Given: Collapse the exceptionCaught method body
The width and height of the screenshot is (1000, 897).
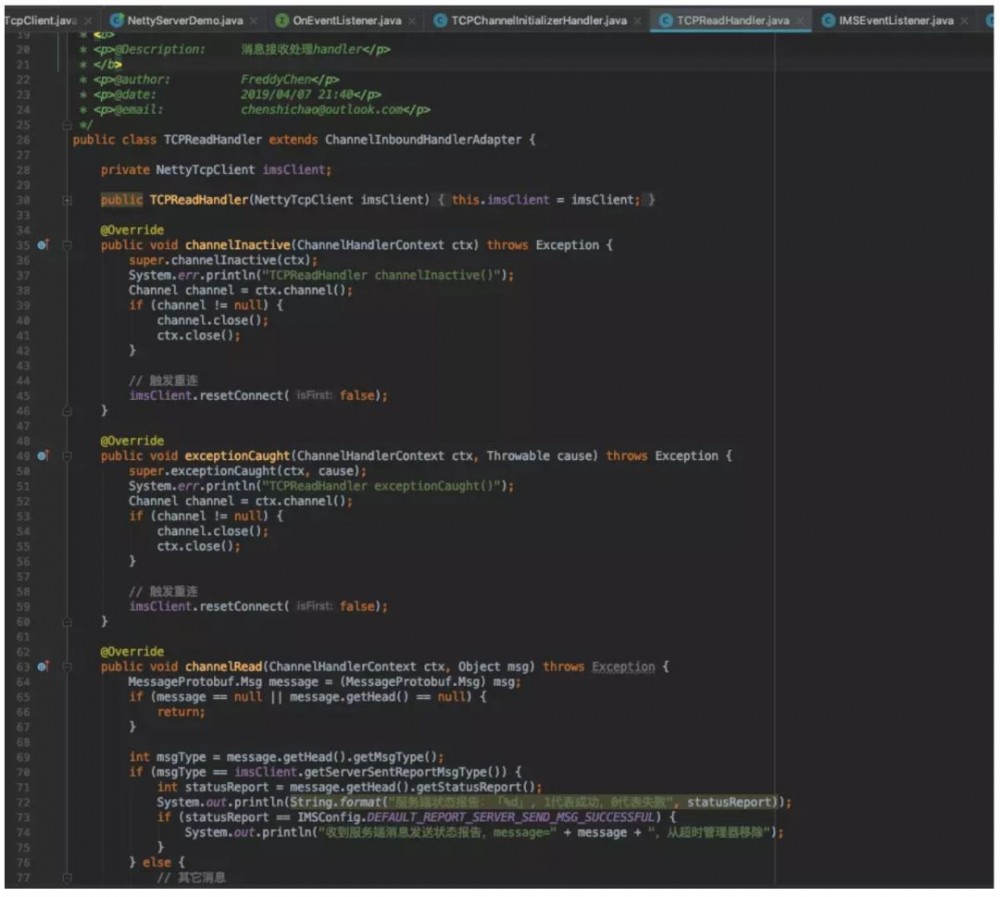Looking at the screenshot, I should pos(68,456).
